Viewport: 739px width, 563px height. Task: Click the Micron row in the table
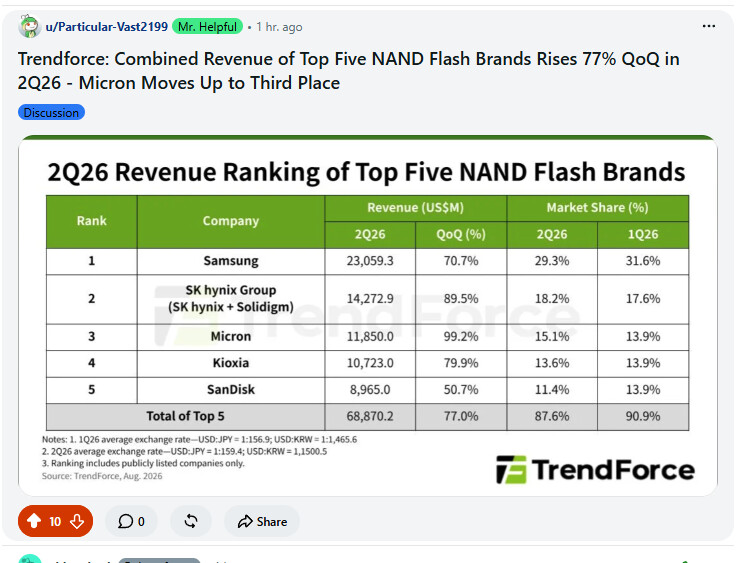coord(368,336)
